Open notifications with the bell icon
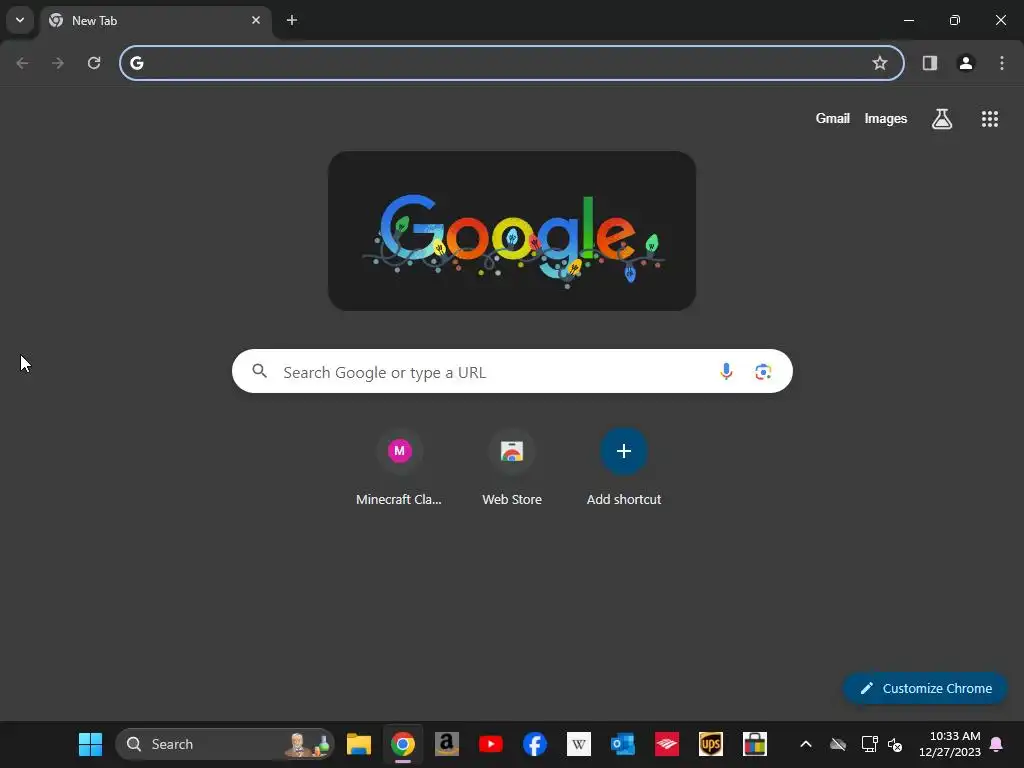 pyautogui.click(x=996, y=744)
